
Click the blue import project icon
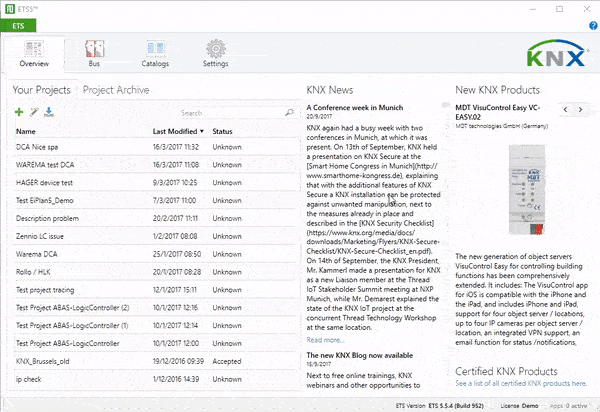[49, 112]
